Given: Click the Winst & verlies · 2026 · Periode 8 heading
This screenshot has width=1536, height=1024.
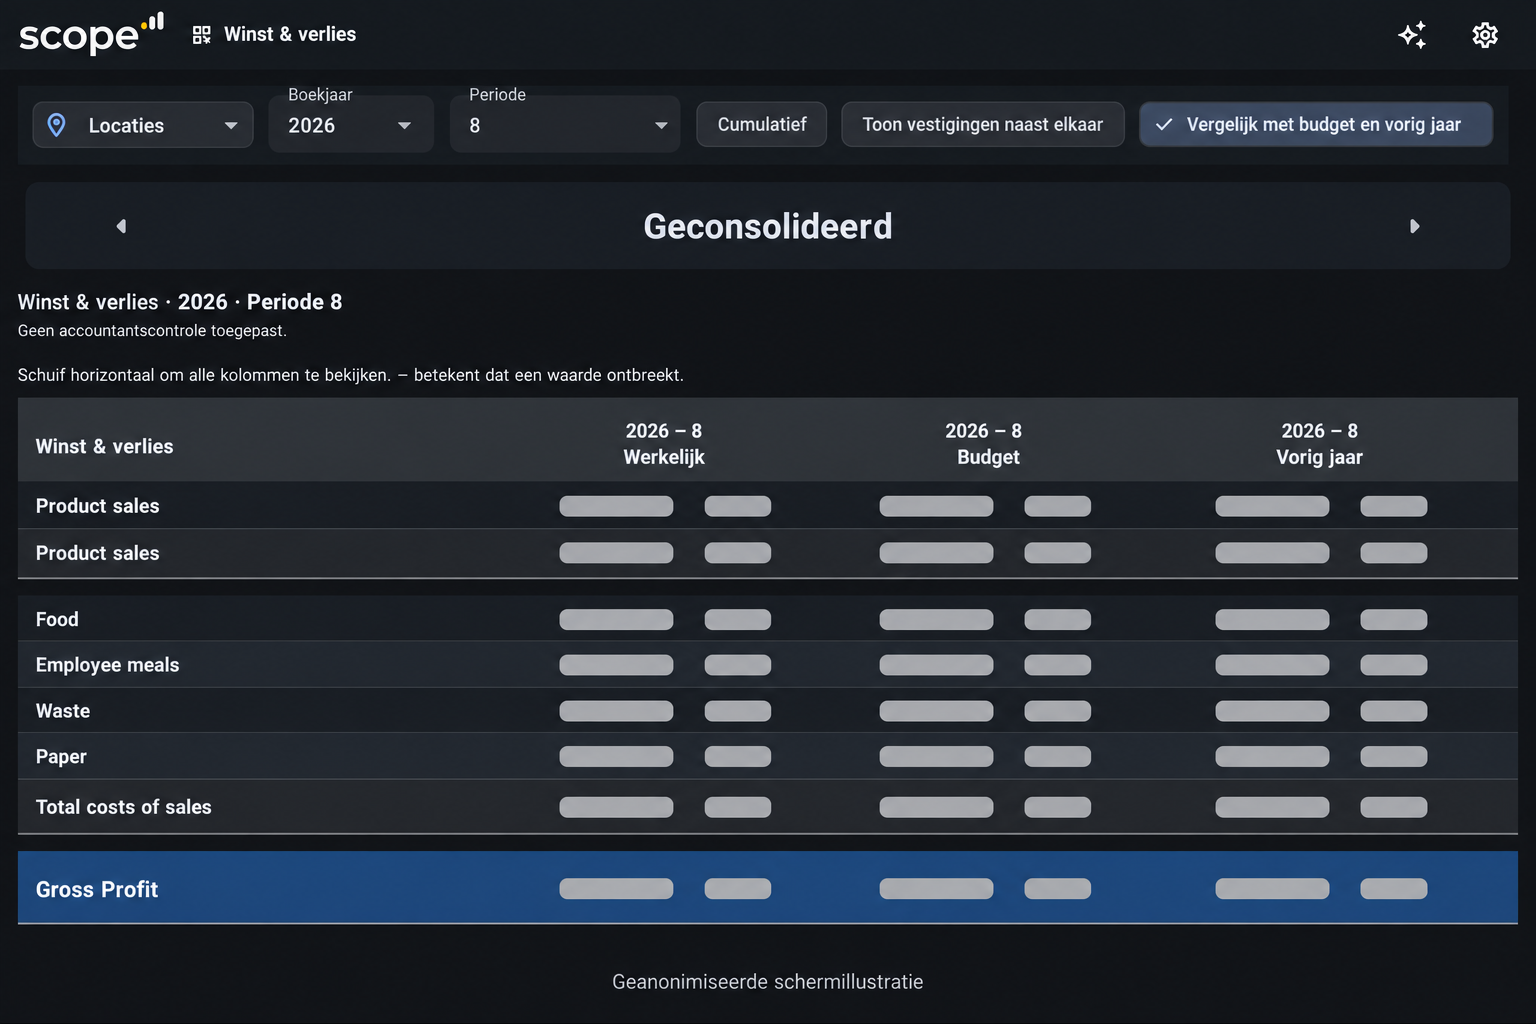Looking at the screenshot, I should click(x=180, y=302).
